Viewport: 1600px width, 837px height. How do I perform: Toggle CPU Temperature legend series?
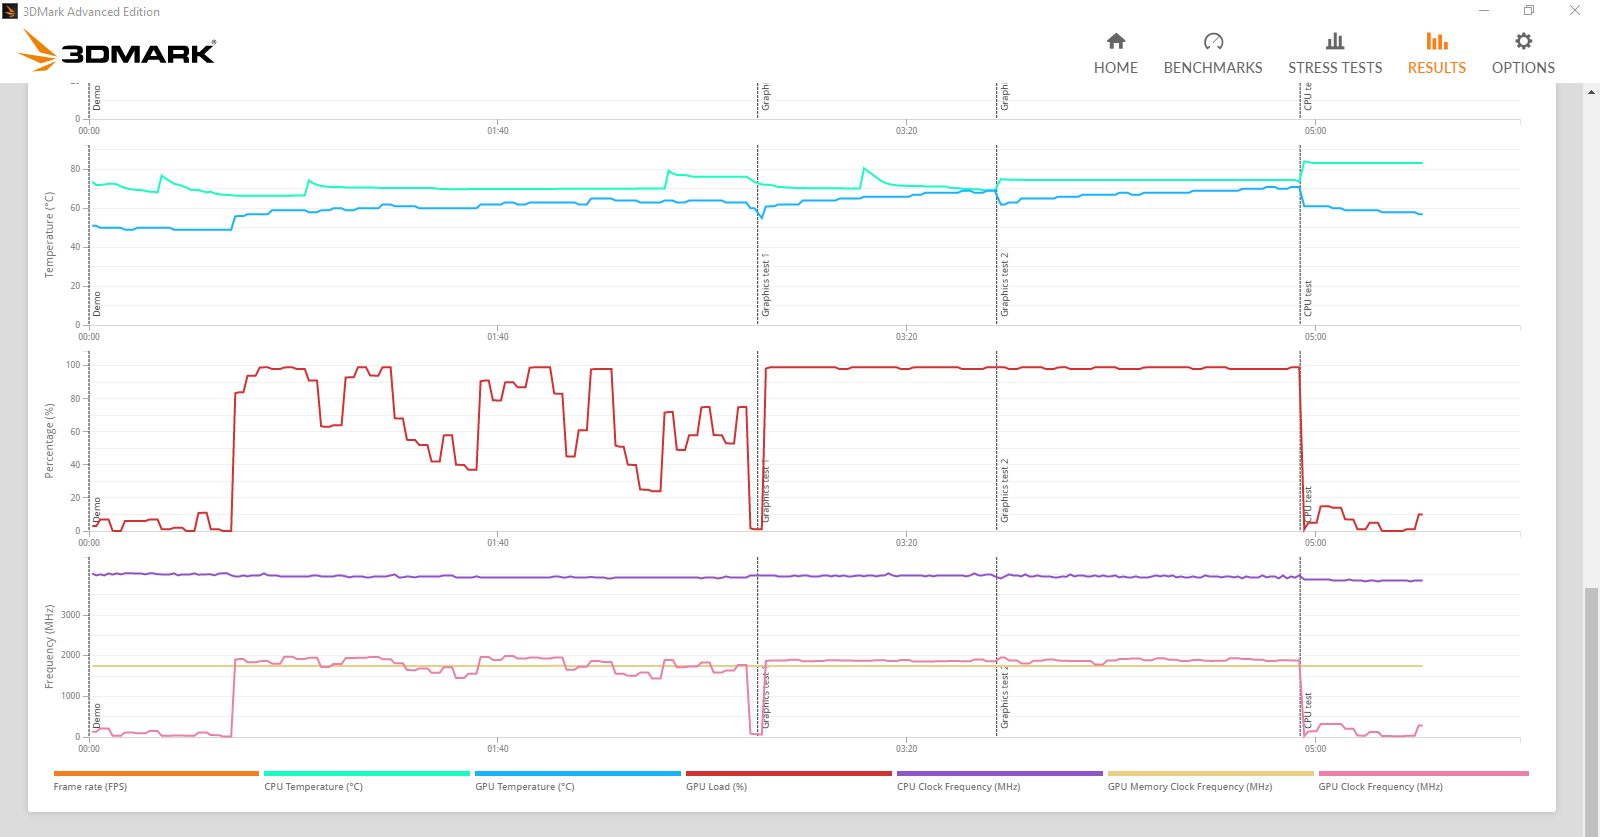(x=313, y=787)
